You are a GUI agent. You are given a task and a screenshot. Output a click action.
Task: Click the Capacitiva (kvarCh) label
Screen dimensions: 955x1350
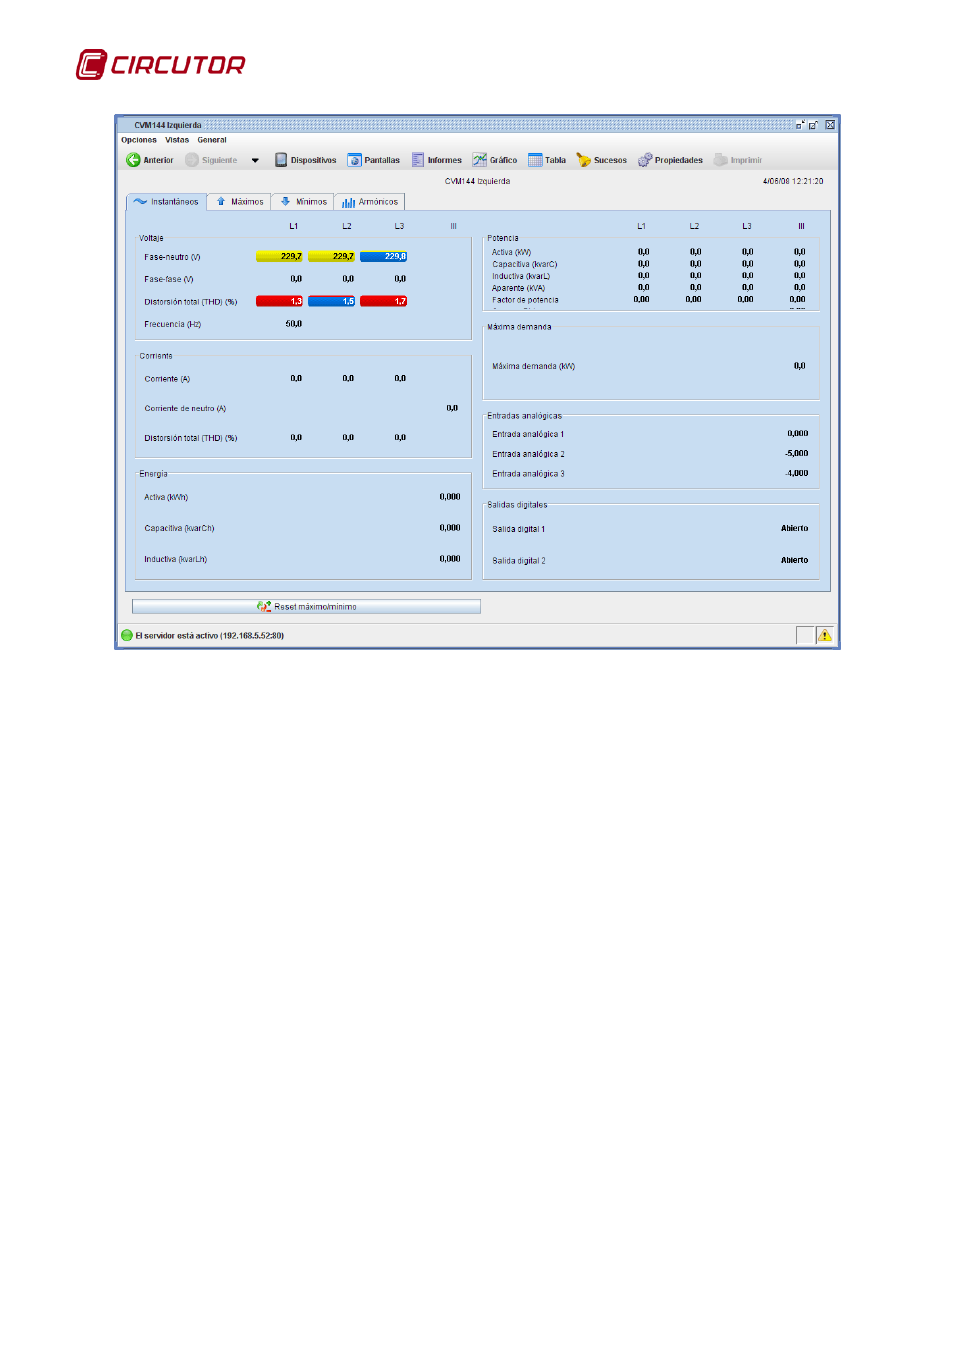[179, 528]
